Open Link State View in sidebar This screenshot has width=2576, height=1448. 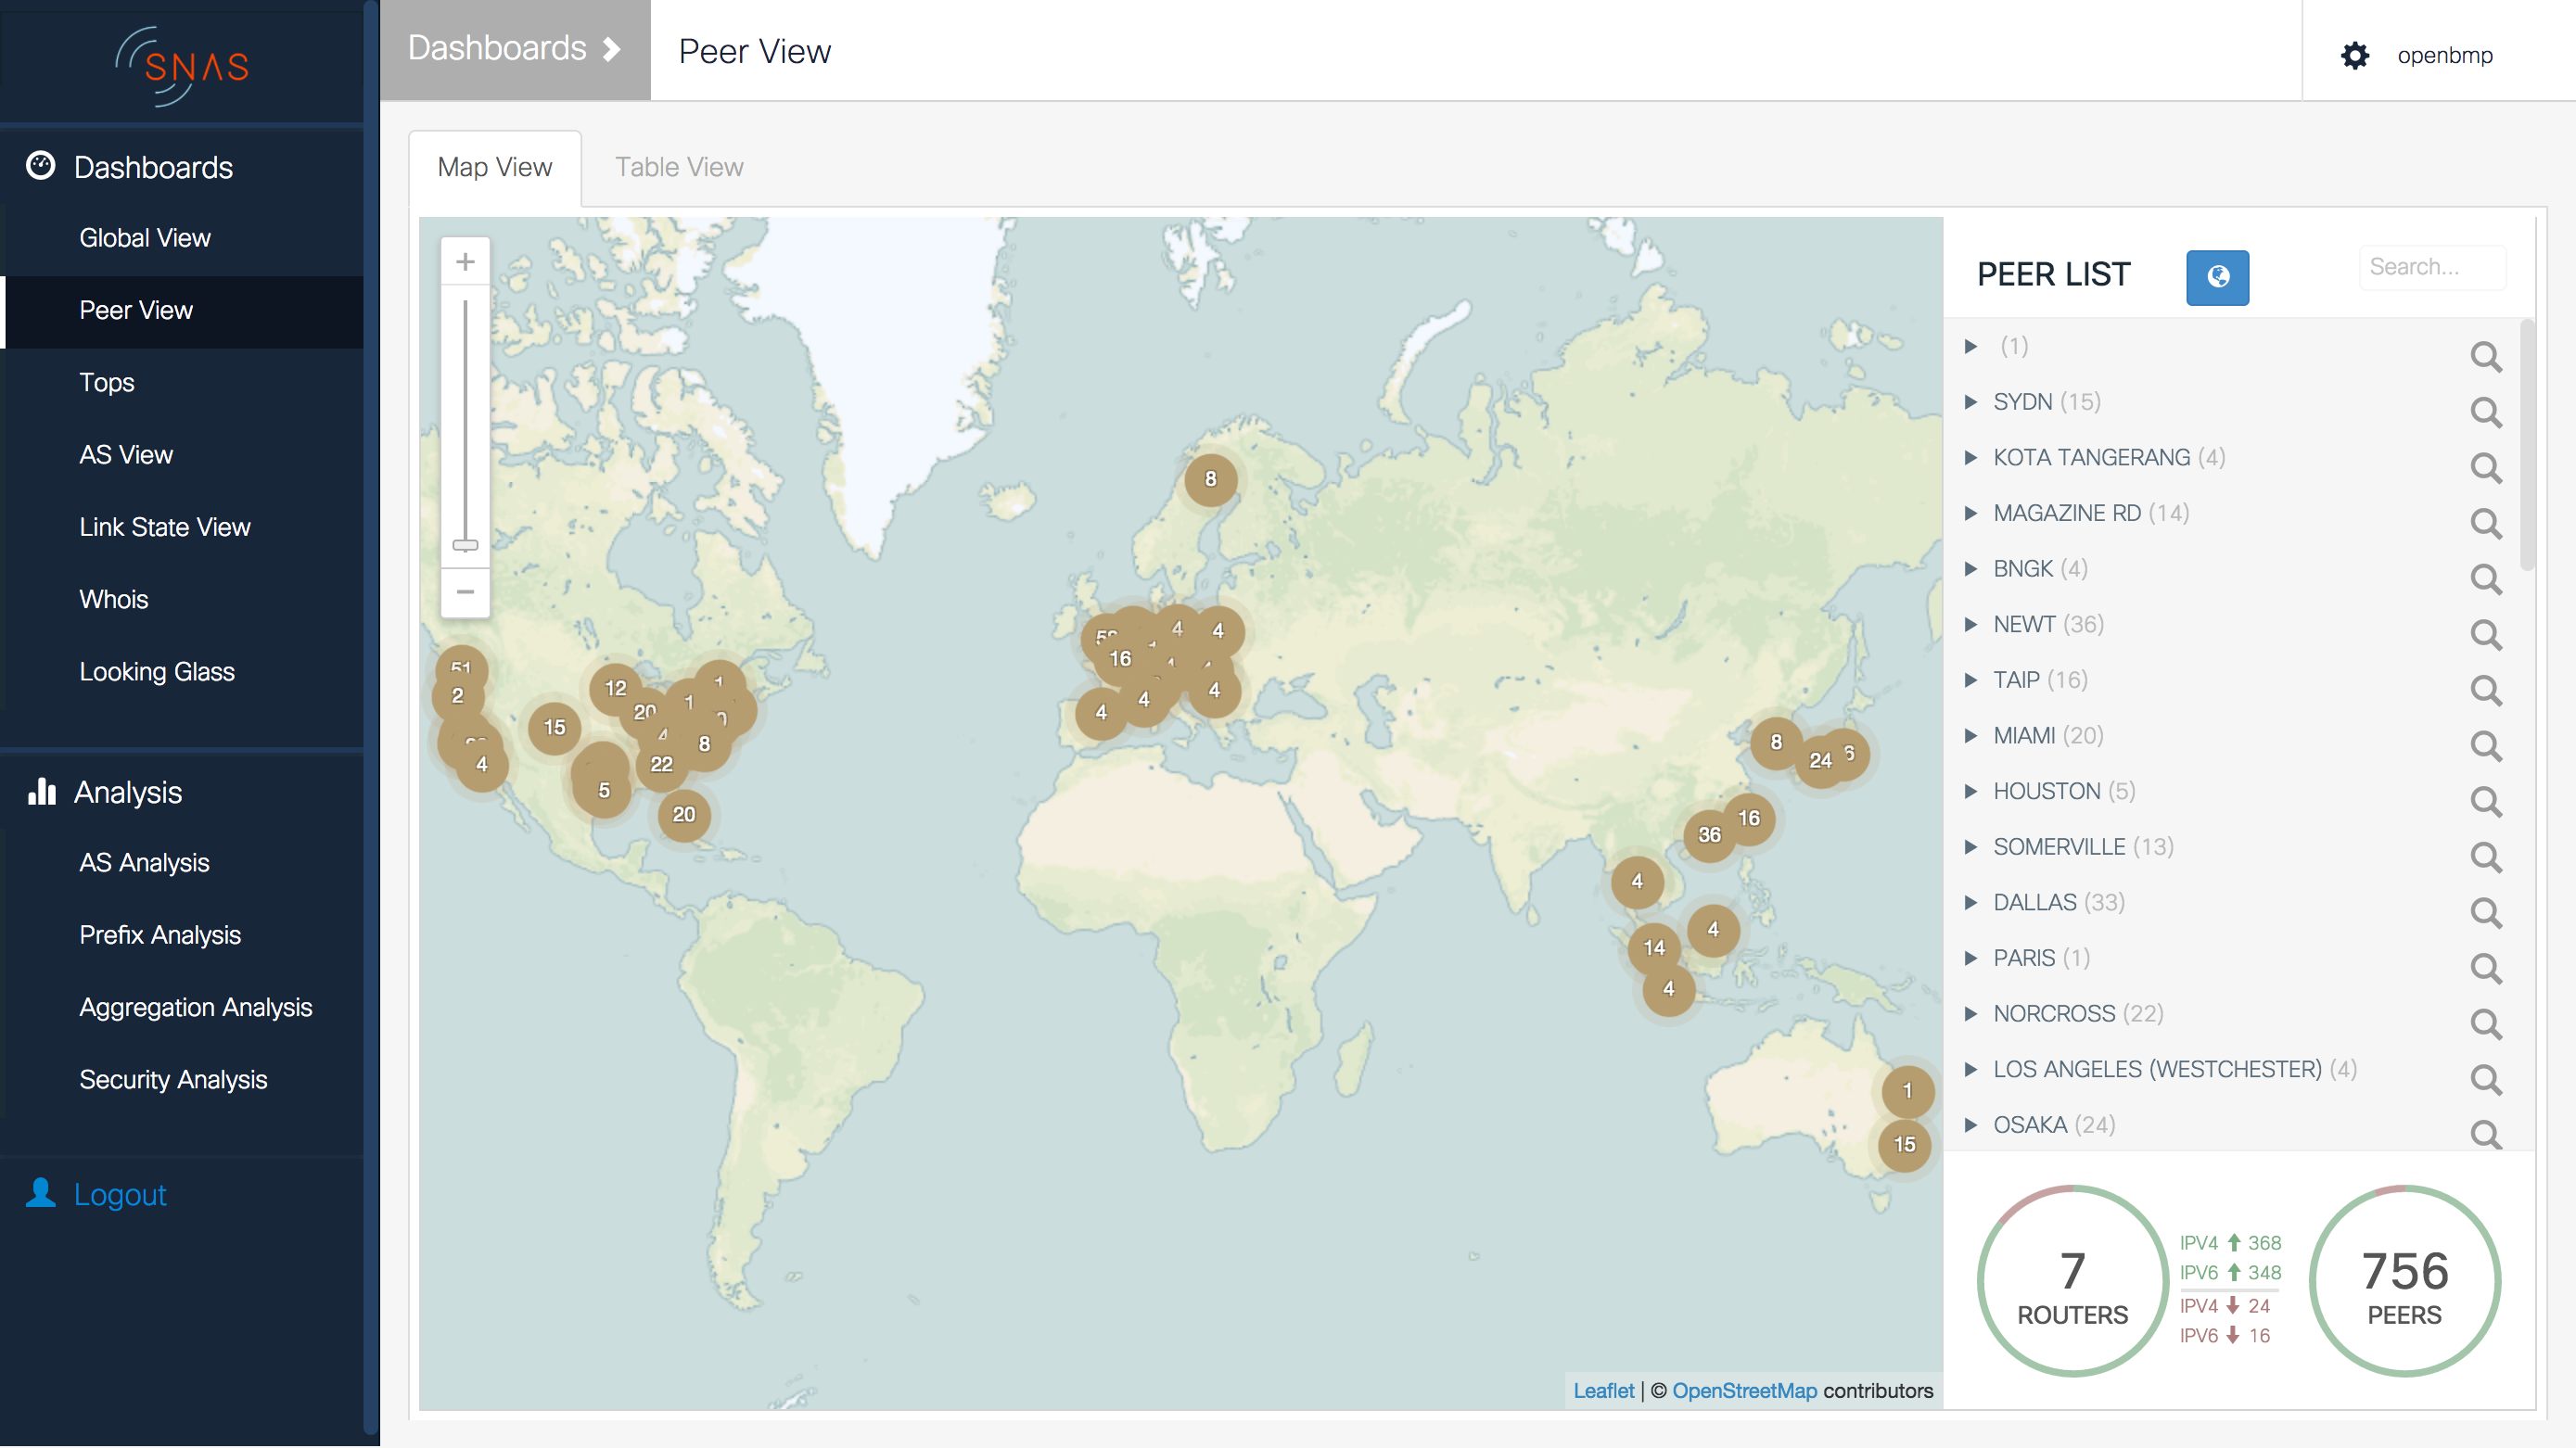(x=165, y=527)
